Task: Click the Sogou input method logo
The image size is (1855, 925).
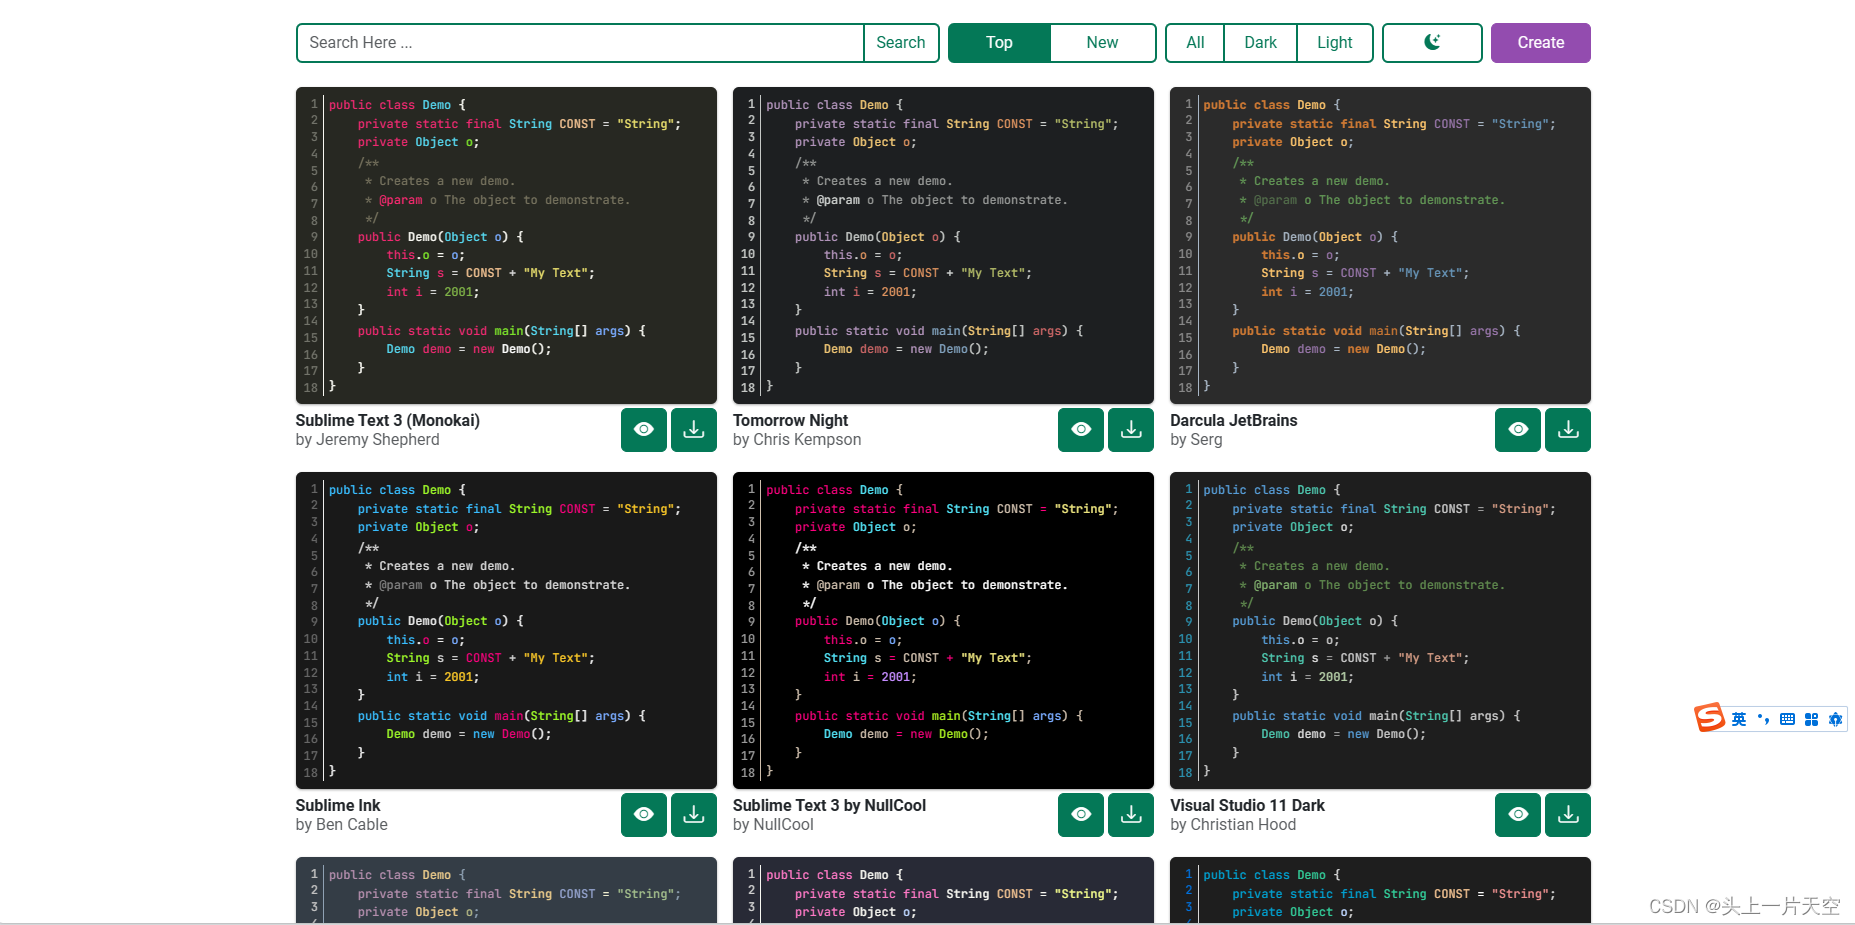Action: click(x=1709, y=717)
